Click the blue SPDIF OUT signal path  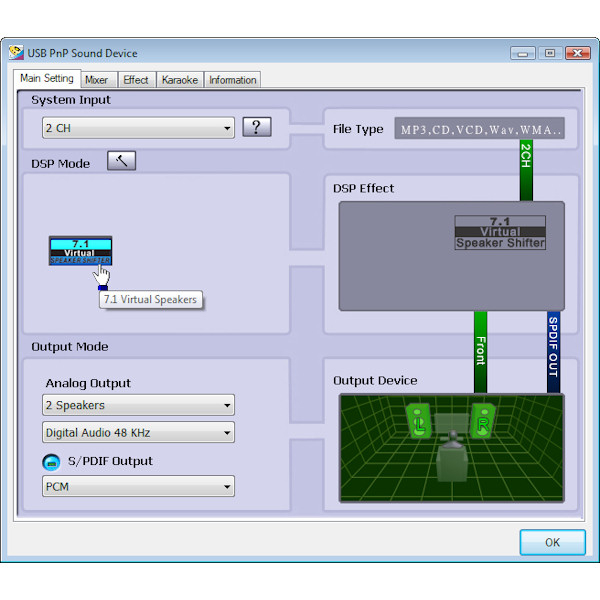pos(553,351)
